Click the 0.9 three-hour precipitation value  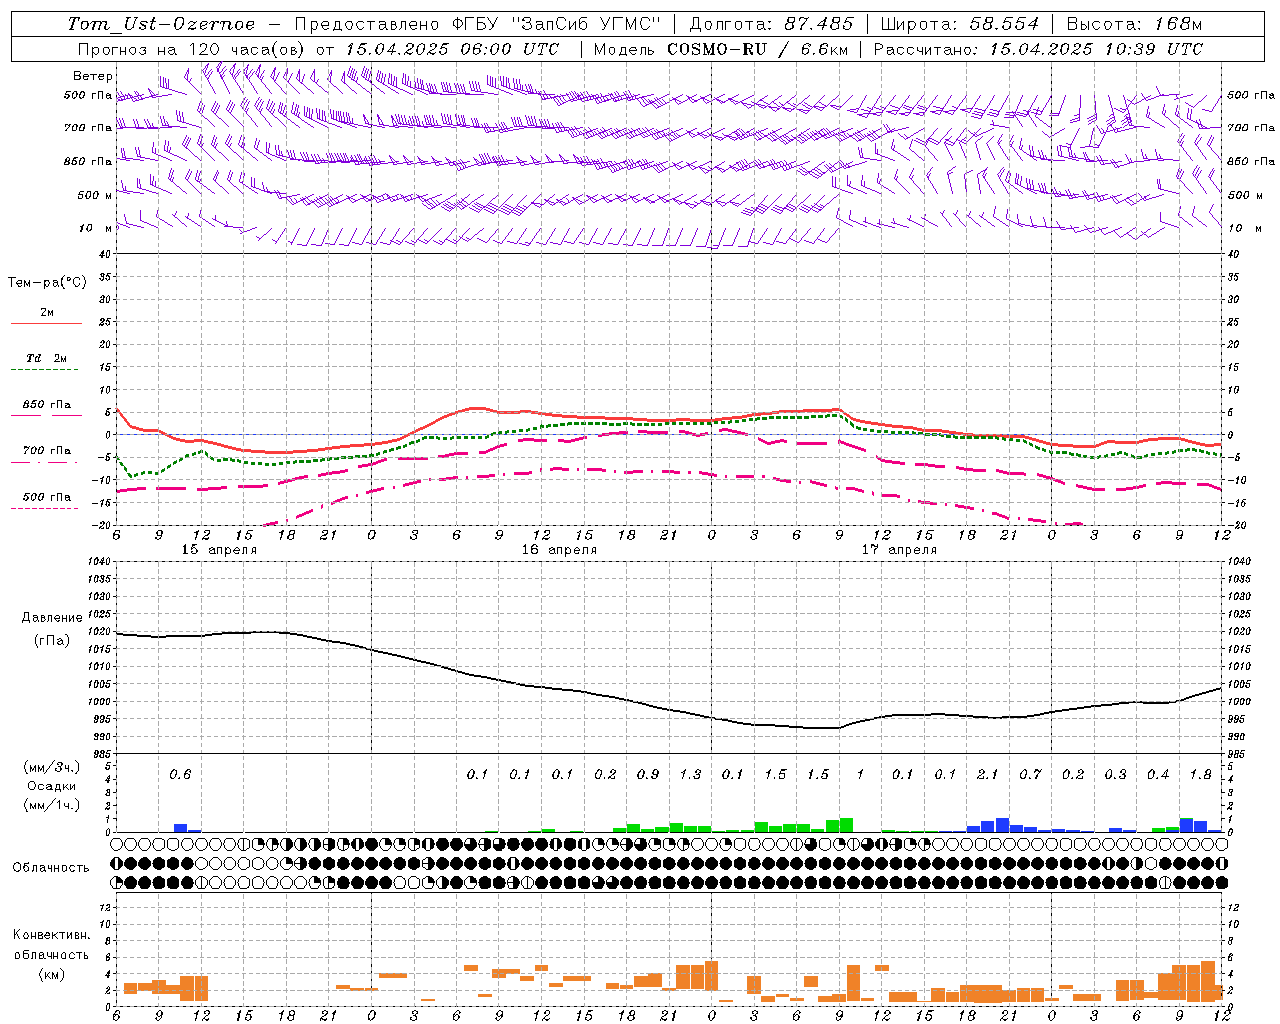click(648, 774)
